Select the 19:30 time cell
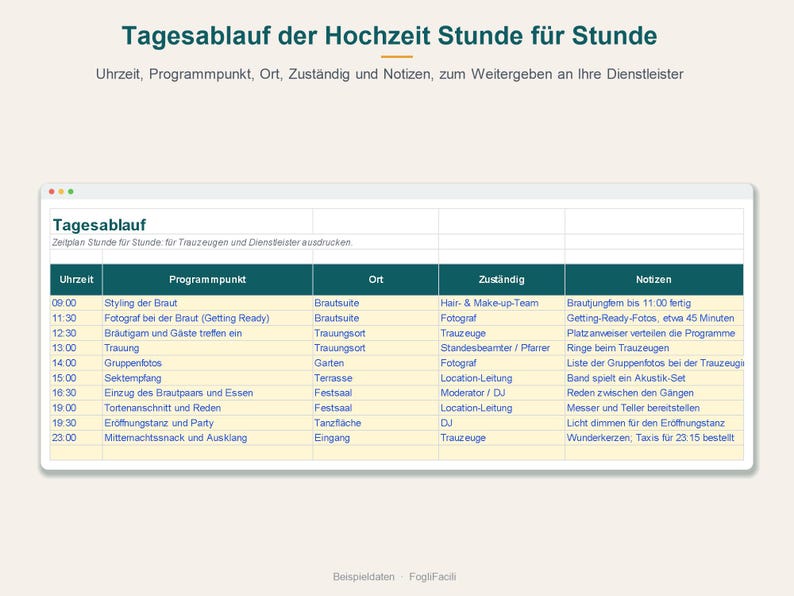The width and height of the screenshot is (794, 596). (76, 423)
